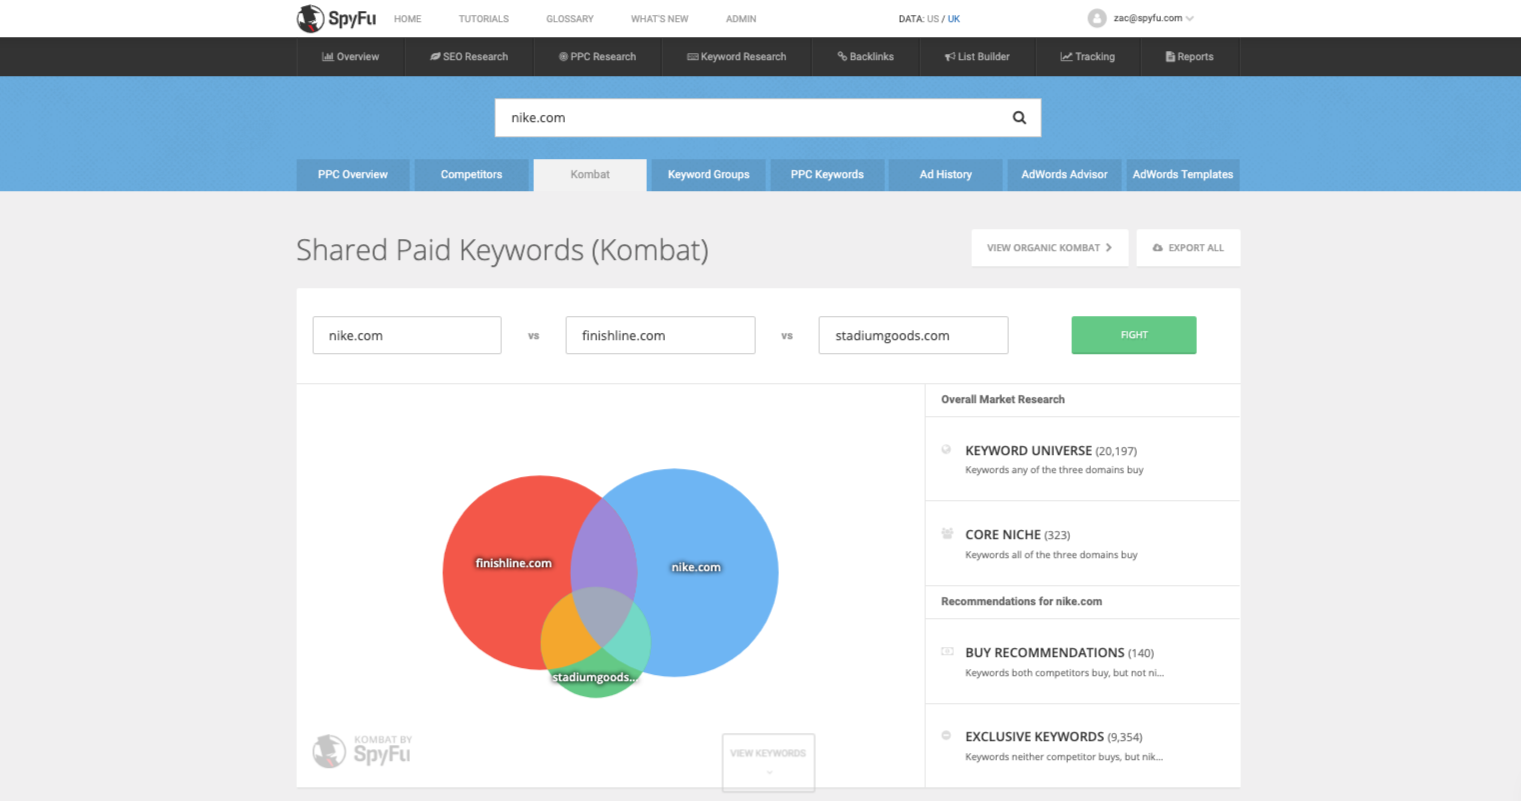Click the cloud icon on EXPORT ALL
The width and height of the screenshot is (1521, 801).
point(1158,248)
